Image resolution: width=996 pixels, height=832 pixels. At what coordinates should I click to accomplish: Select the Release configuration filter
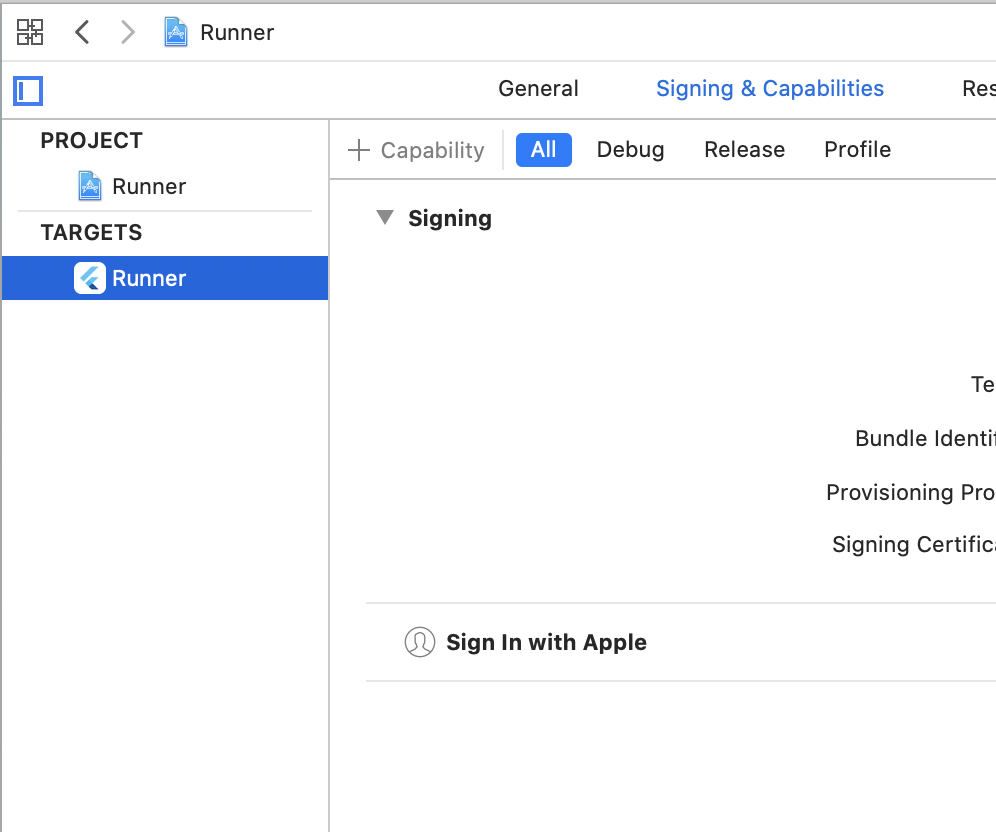(x=744, y=150)
